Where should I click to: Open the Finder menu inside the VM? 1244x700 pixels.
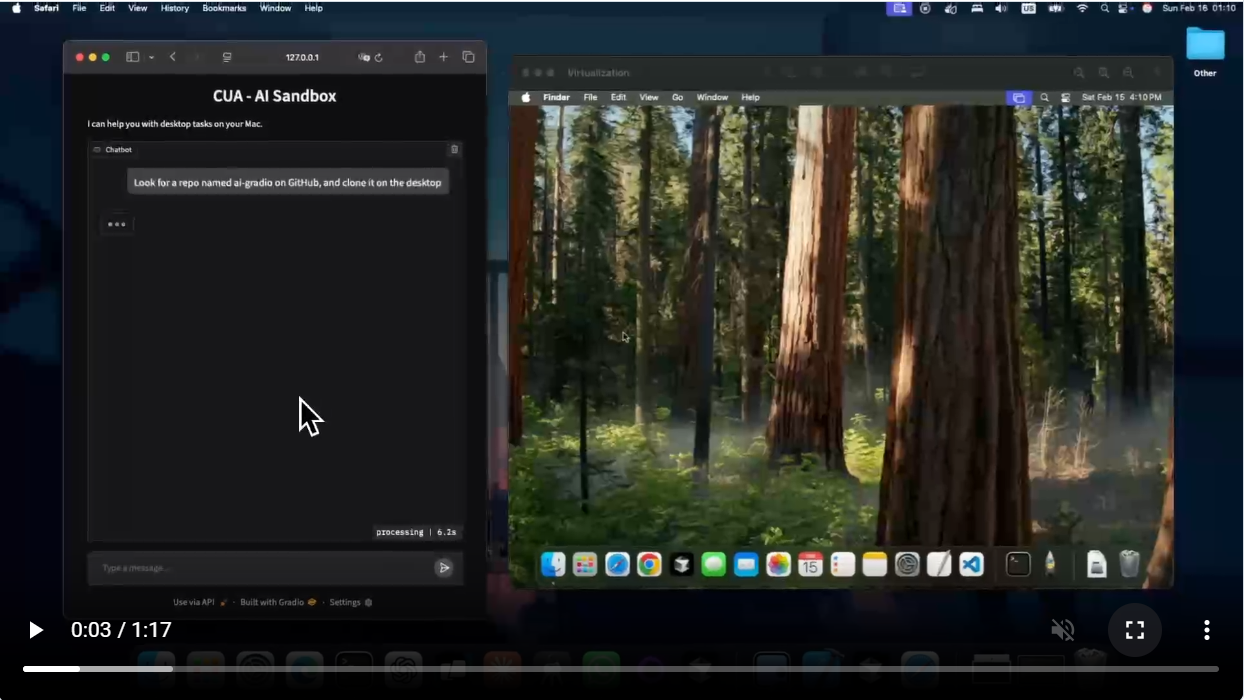tap(556, 97)
